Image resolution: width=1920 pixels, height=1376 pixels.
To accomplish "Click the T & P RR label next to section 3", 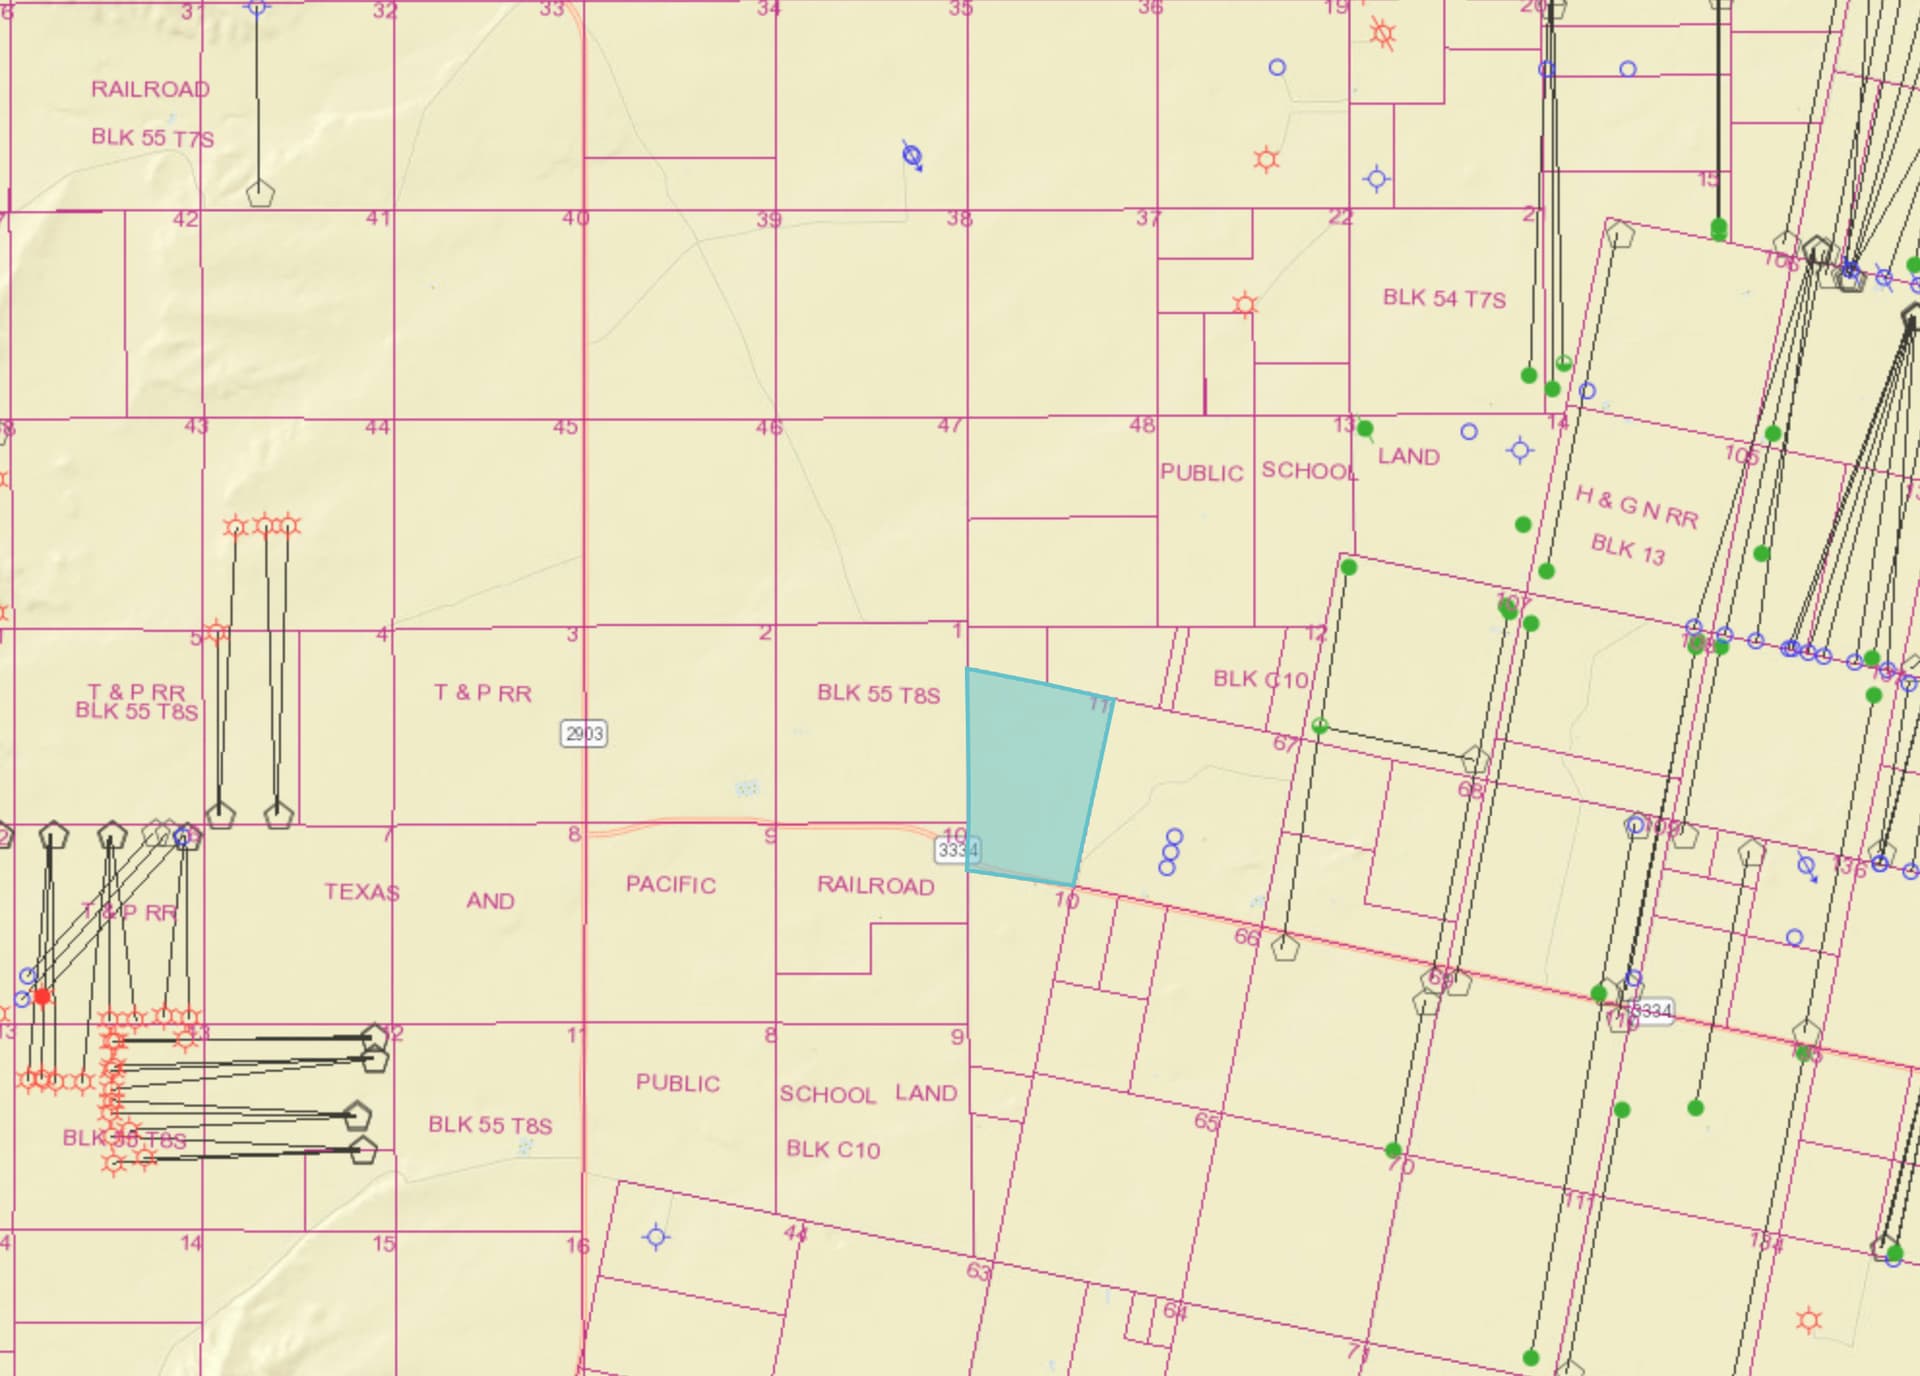I will (x=483, y=693).
